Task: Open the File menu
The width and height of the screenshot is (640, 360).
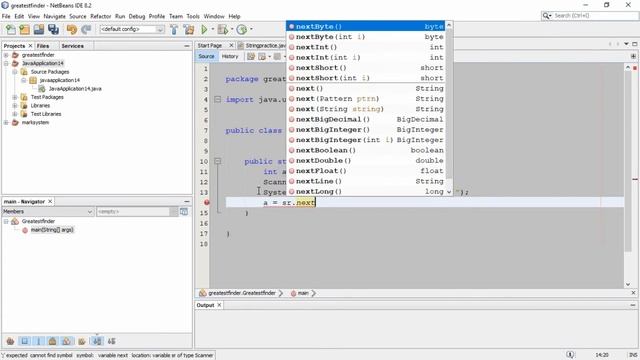Action: coord(6,16)
